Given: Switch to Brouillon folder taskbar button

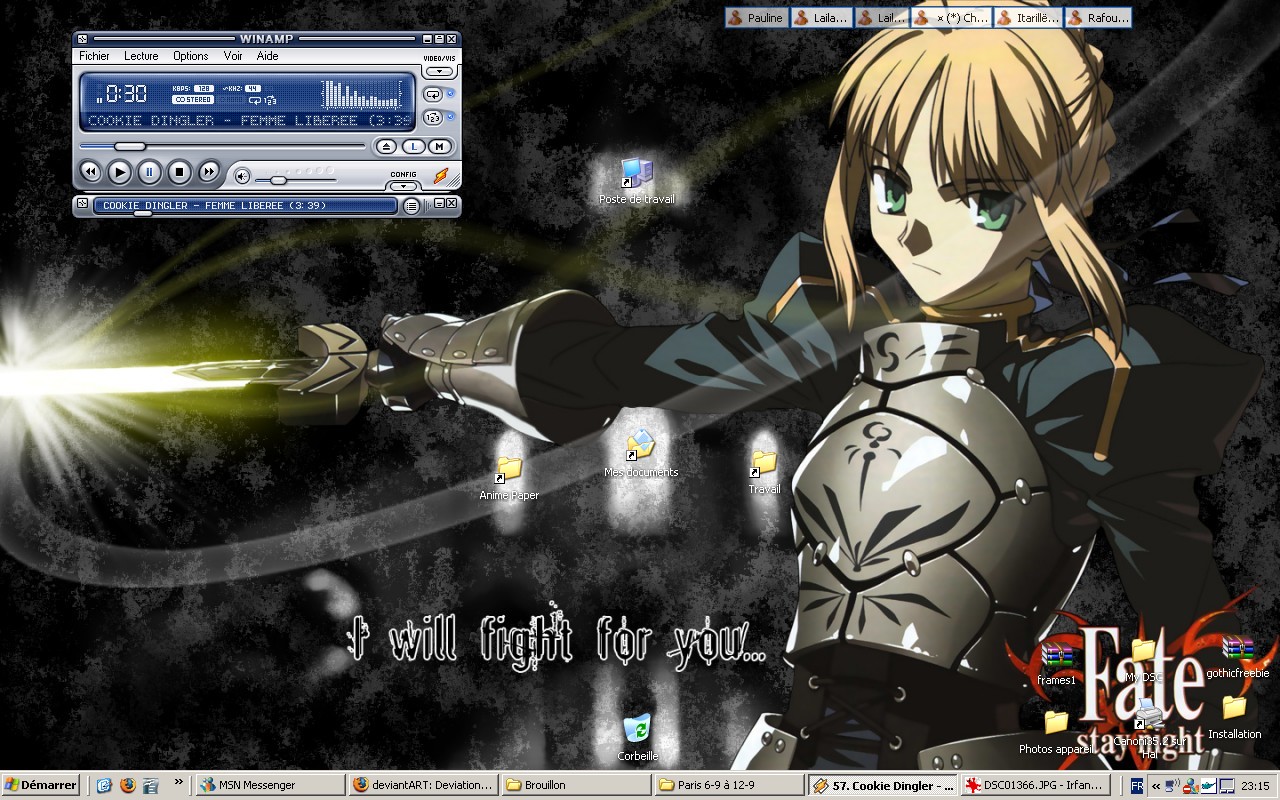Looking at the screenshot, I should pos(577,785).
